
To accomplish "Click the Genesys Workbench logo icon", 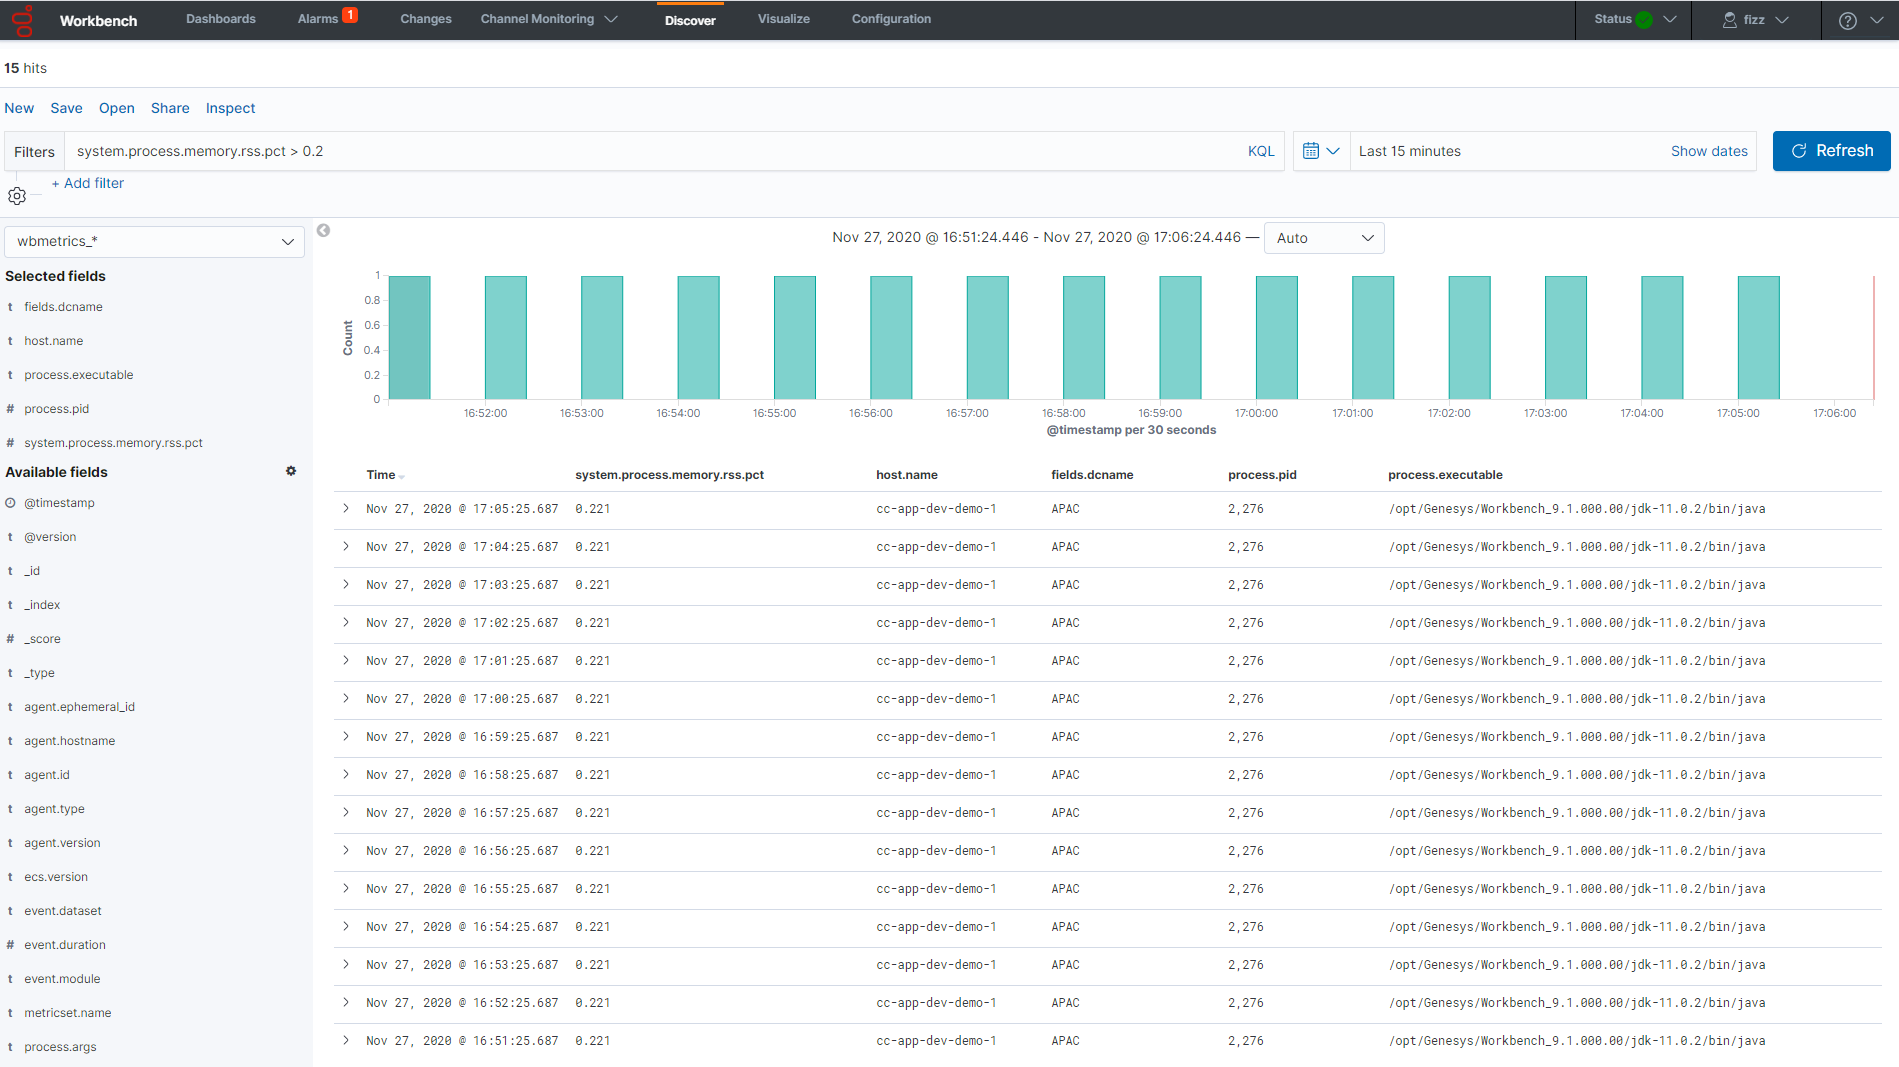I will click(x=20, y=19).
